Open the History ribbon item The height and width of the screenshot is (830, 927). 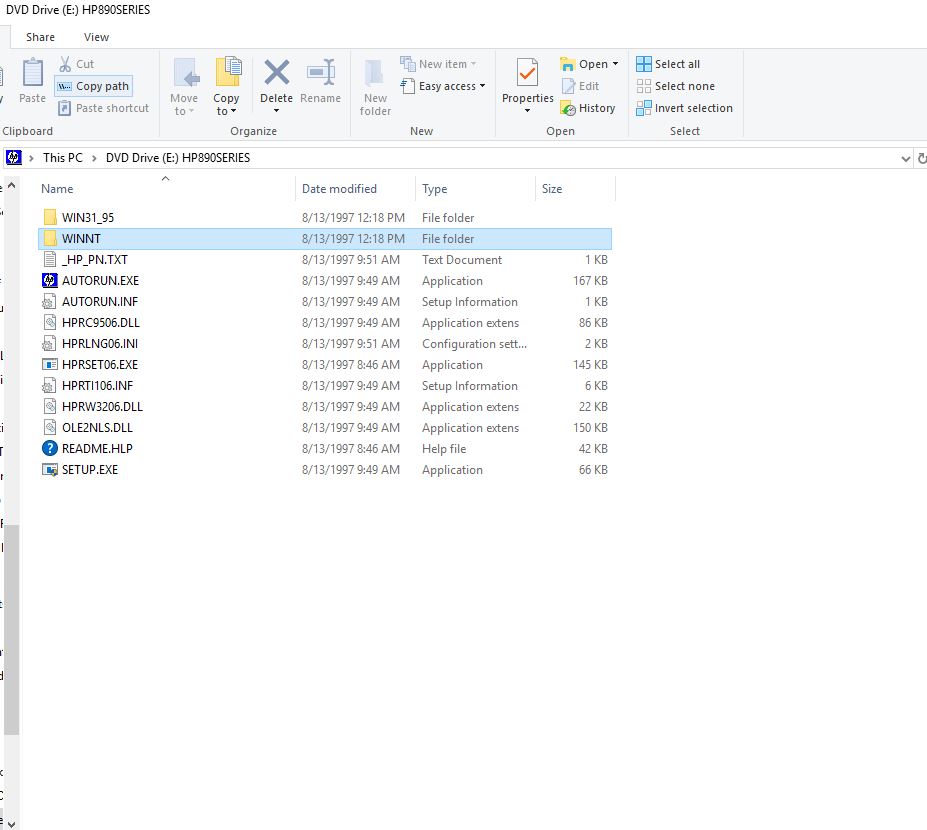coord(588,108)
